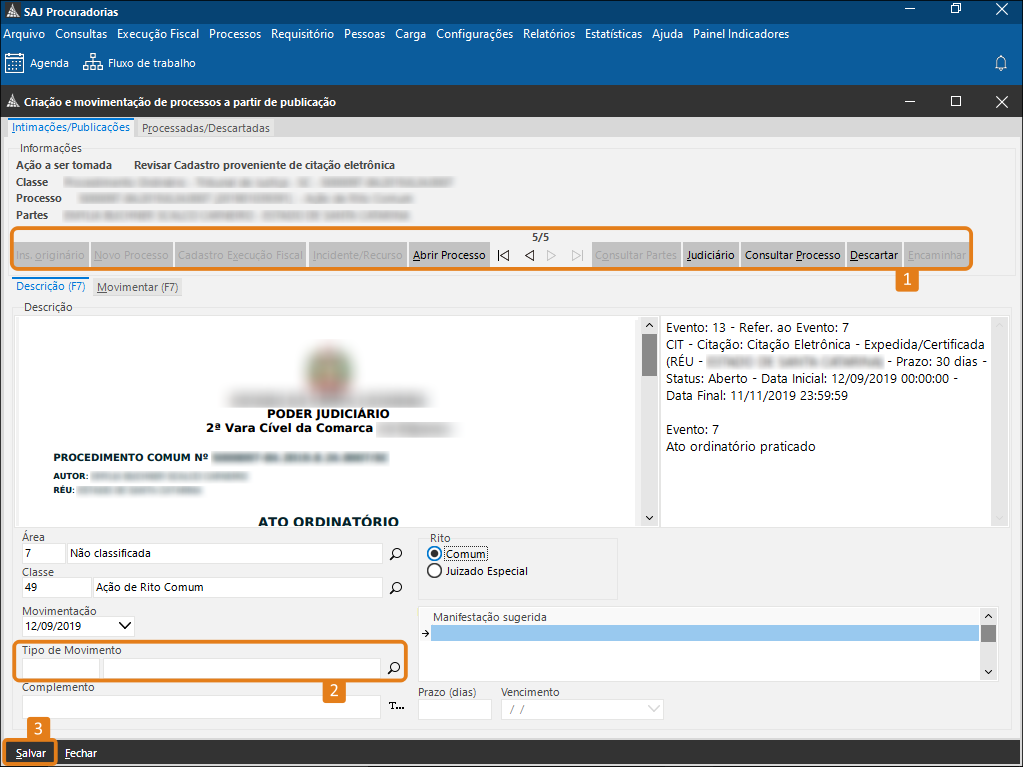Click the Salvar button
Screen dimensions: 1023x767
[x=31, y=753]
